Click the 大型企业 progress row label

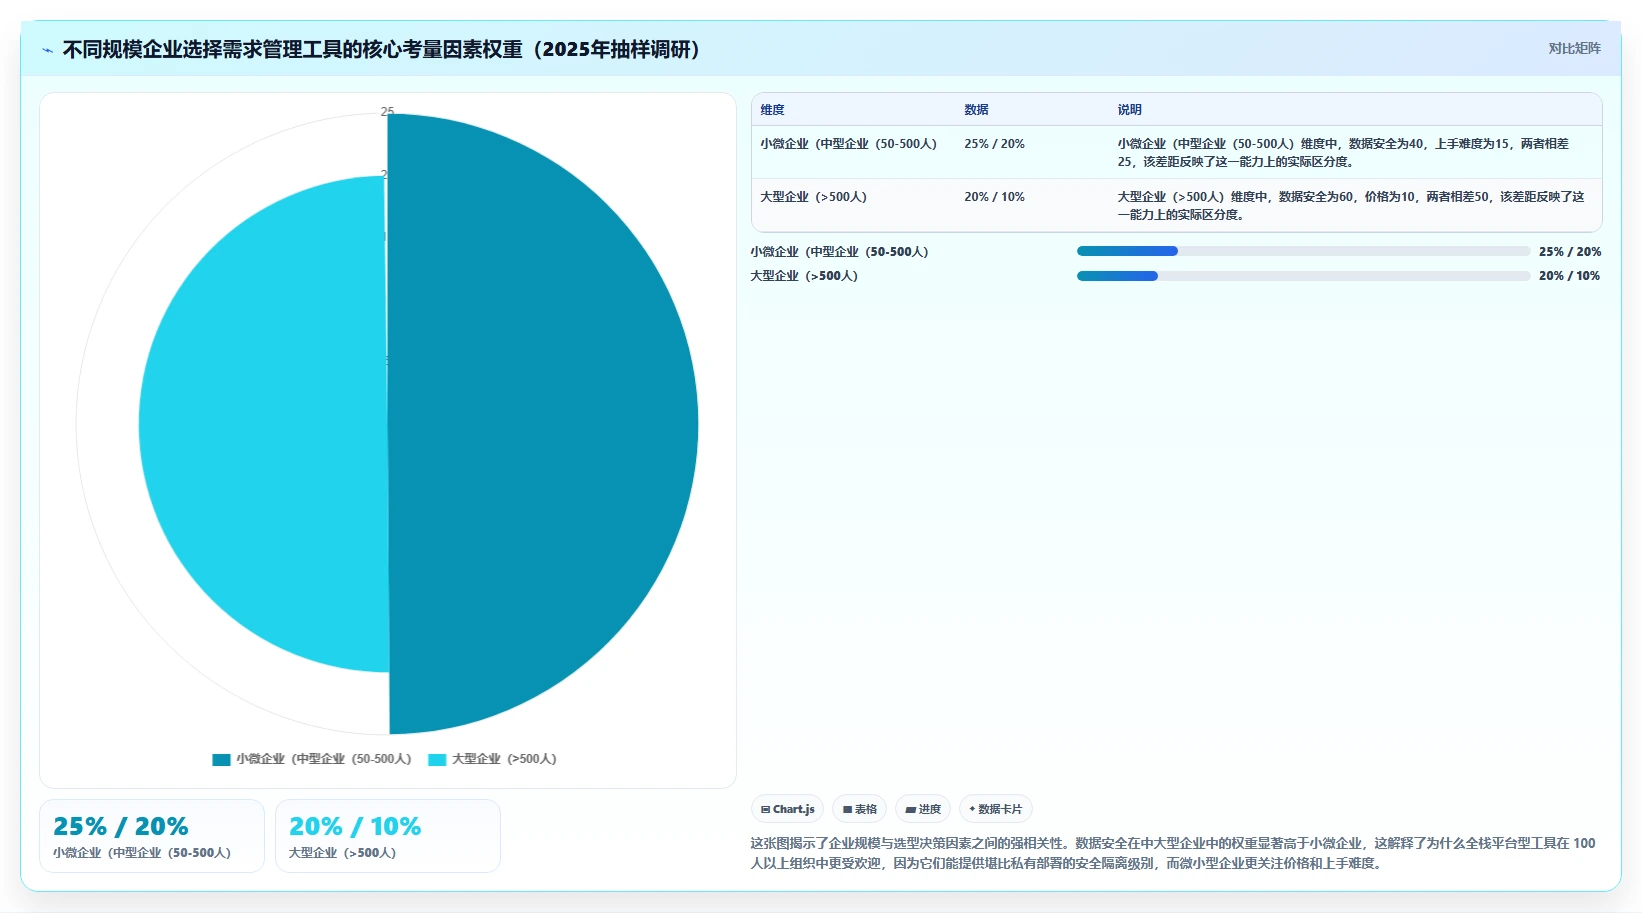click(x=804, y=275)
